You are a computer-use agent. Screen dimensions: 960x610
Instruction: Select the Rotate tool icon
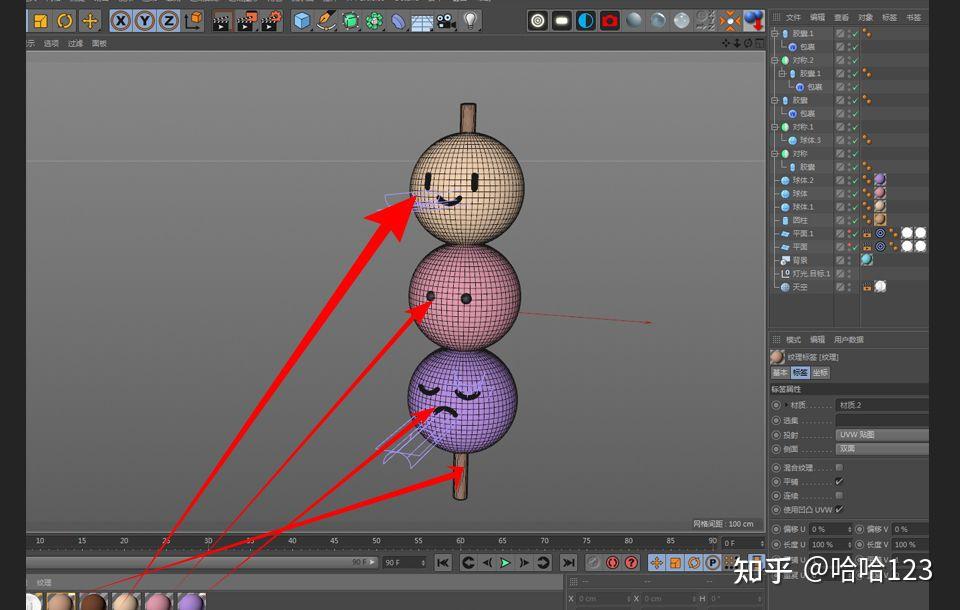65,21
